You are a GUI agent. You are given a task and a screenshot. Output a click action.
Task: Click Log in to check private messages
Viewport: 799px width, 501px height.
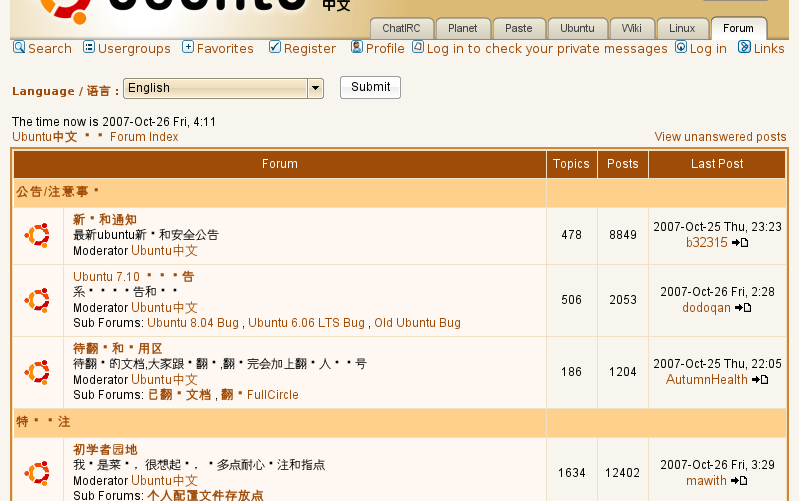click(547, 49)
